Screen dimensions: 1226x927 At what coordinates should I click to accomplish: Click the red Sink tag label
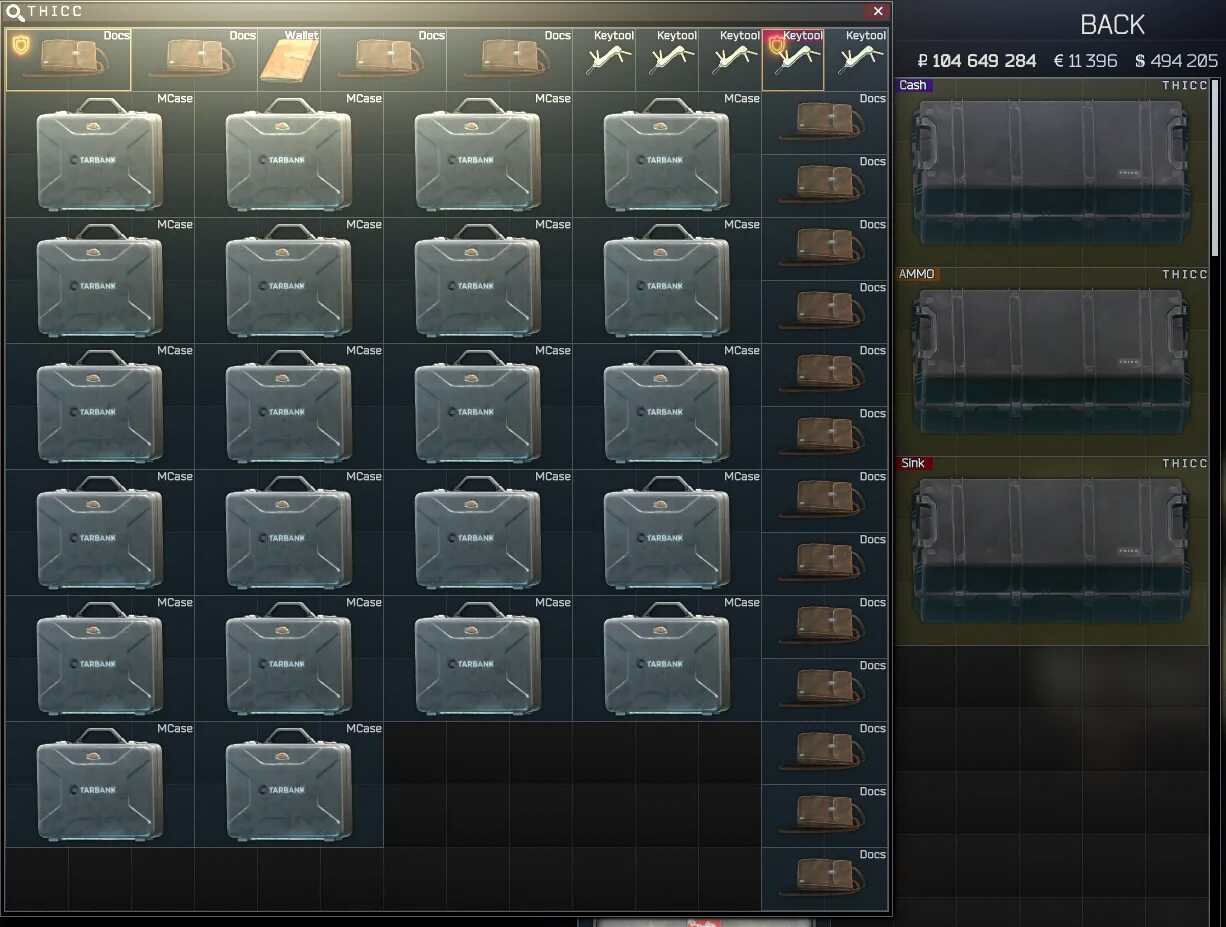point(912,463)
